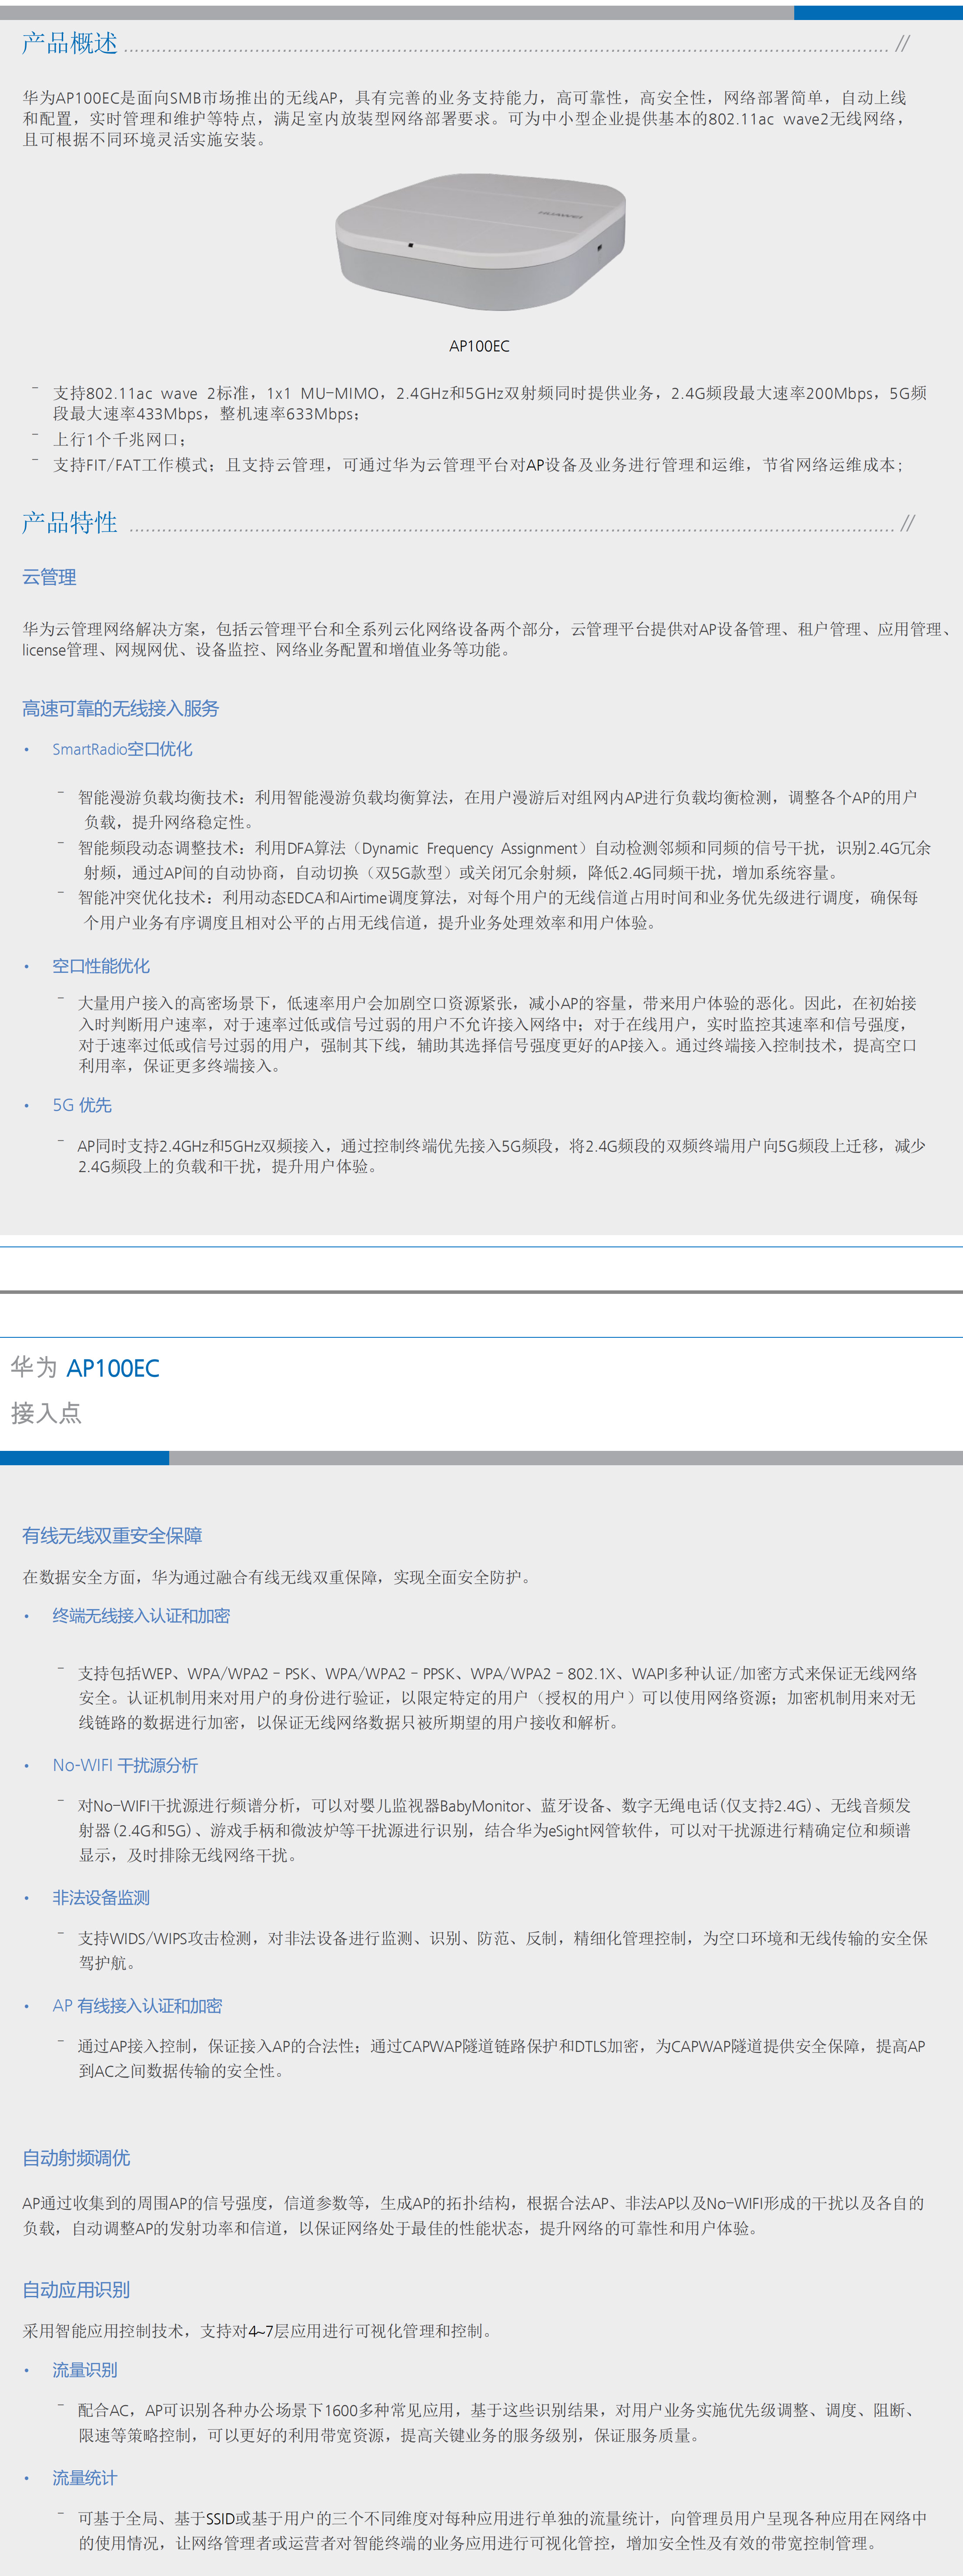963x2576 pixels.
Task: Click the 华为 AP100EC page title
Action: [x=85, y=1368]
